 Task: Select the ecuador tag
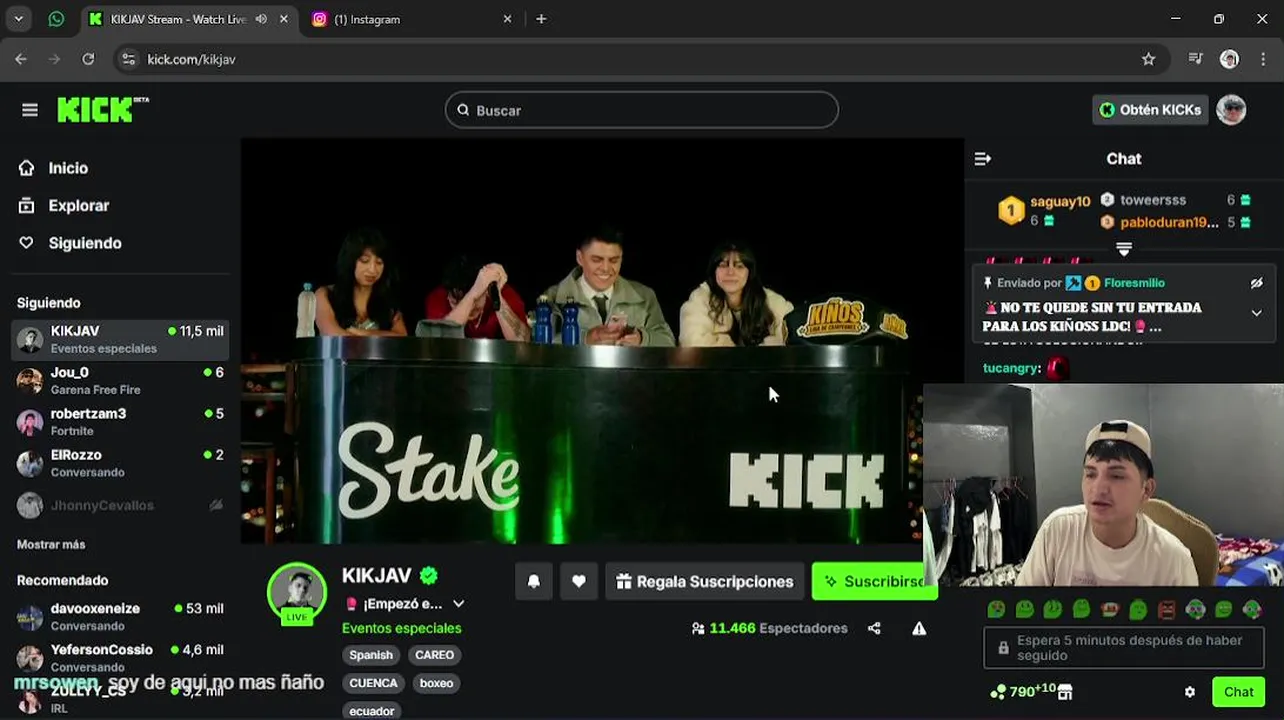pyautogui.click(x=371, y=711)
